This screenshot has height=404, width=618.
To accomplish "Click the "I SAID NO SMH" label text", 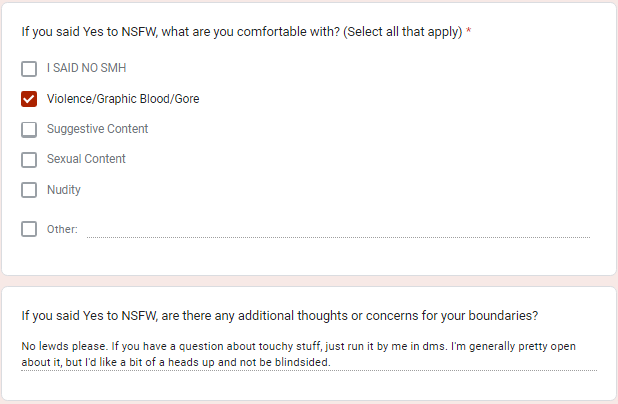I will coord(86,69).
